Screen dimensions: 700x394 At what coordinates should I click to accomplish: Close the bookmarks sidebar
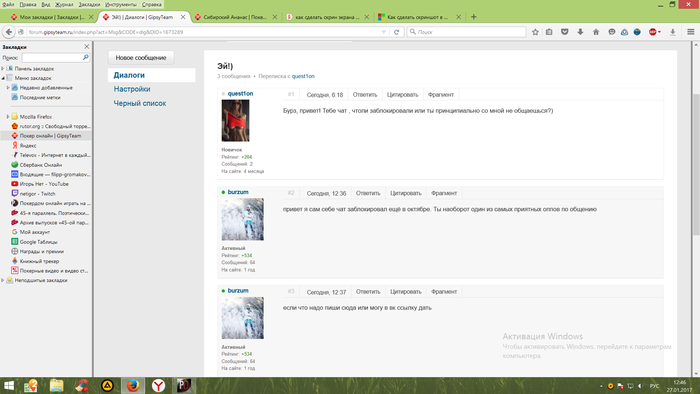point(87,47)
